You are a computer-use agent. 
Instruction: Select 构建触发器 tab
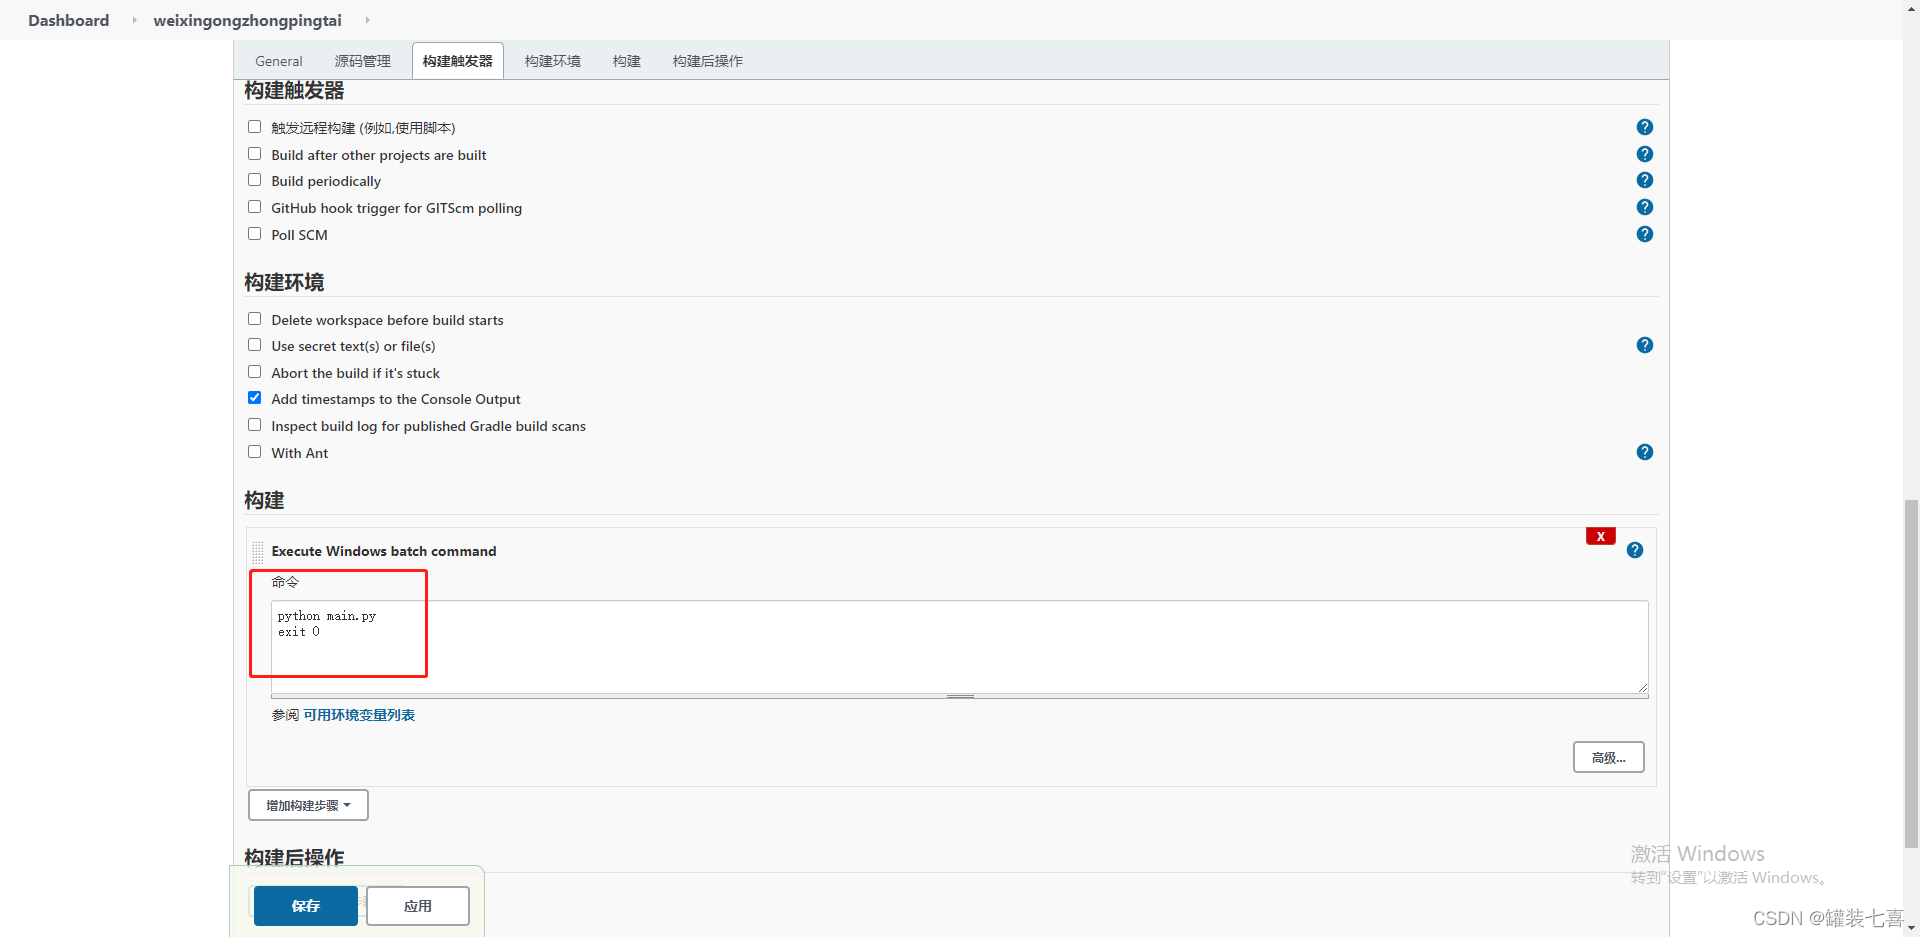457,61
